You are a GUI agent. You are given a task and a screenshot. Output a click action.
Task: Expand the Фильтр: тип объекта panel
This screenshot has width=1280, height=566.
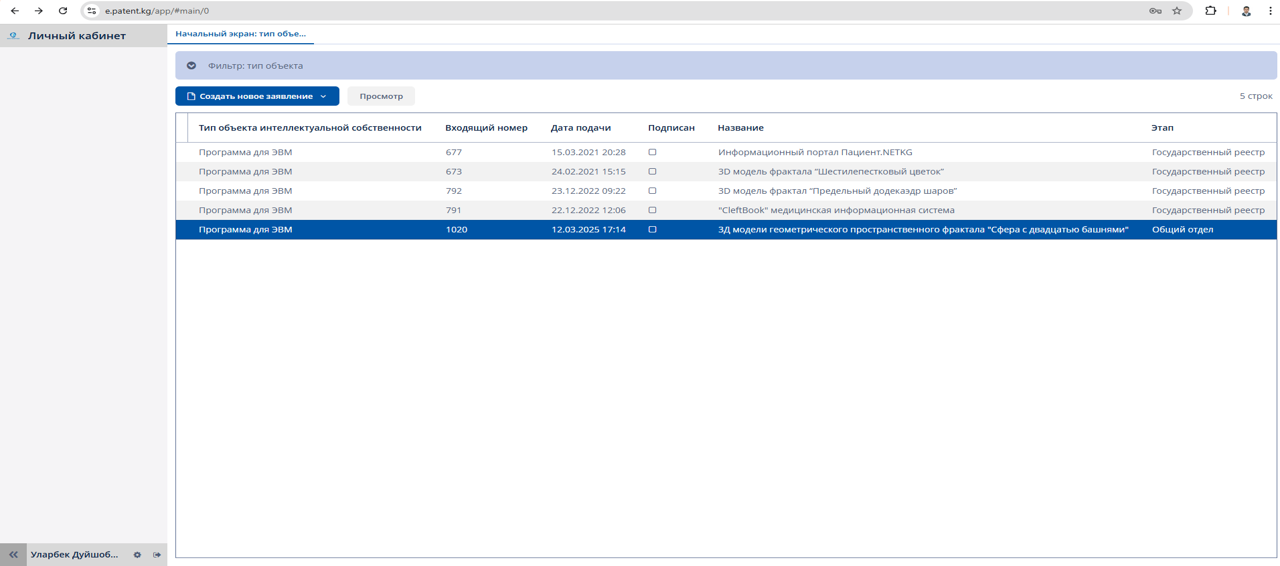[x=191, y=66]
